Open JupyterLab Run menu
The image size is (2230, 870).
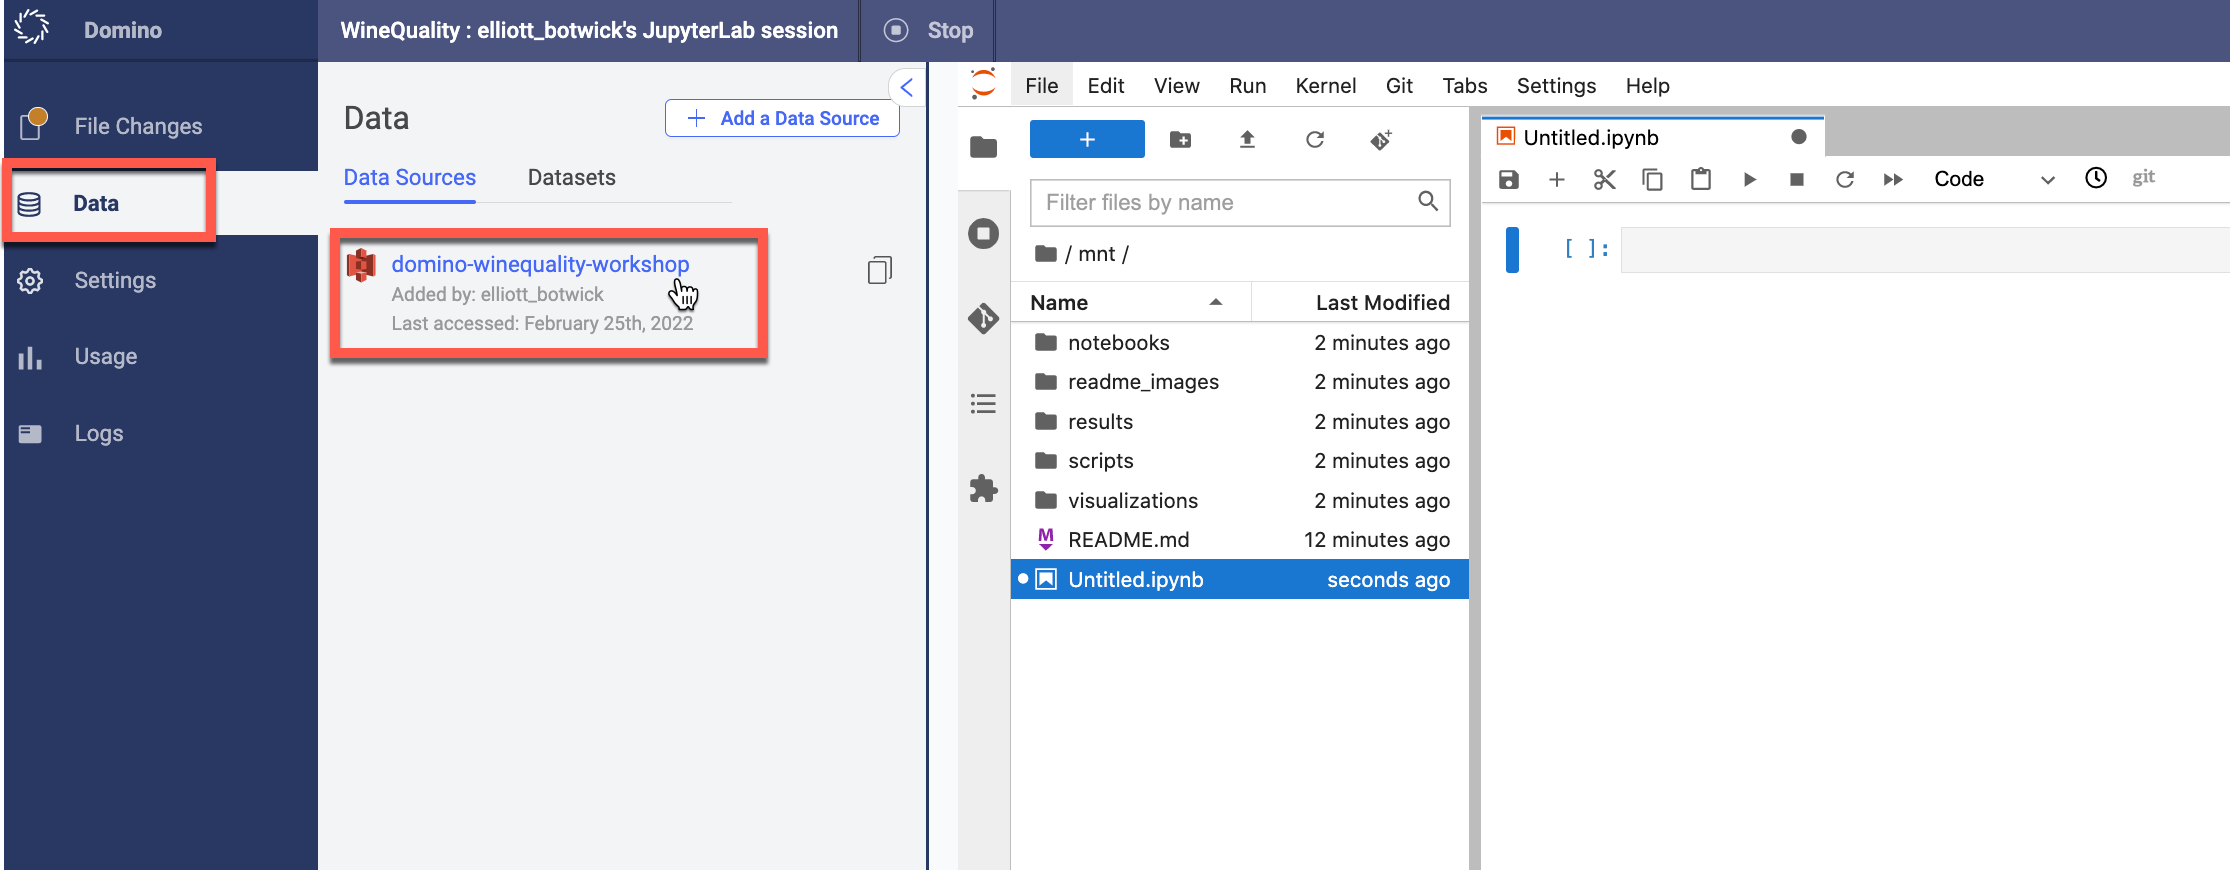point(1248,86)
